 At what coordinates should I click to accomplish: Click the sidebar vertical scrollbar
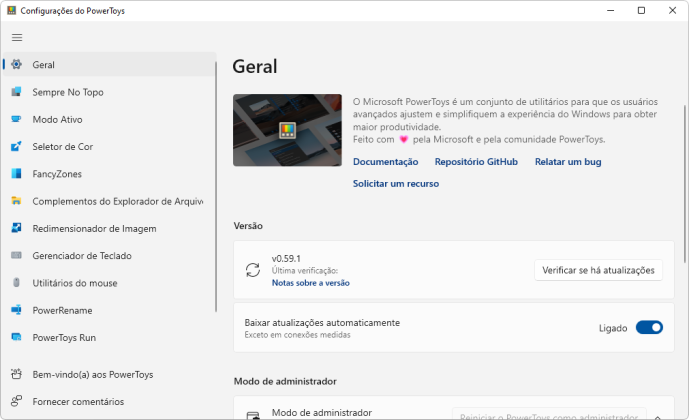pyautogui.click(x=216, y=187)
